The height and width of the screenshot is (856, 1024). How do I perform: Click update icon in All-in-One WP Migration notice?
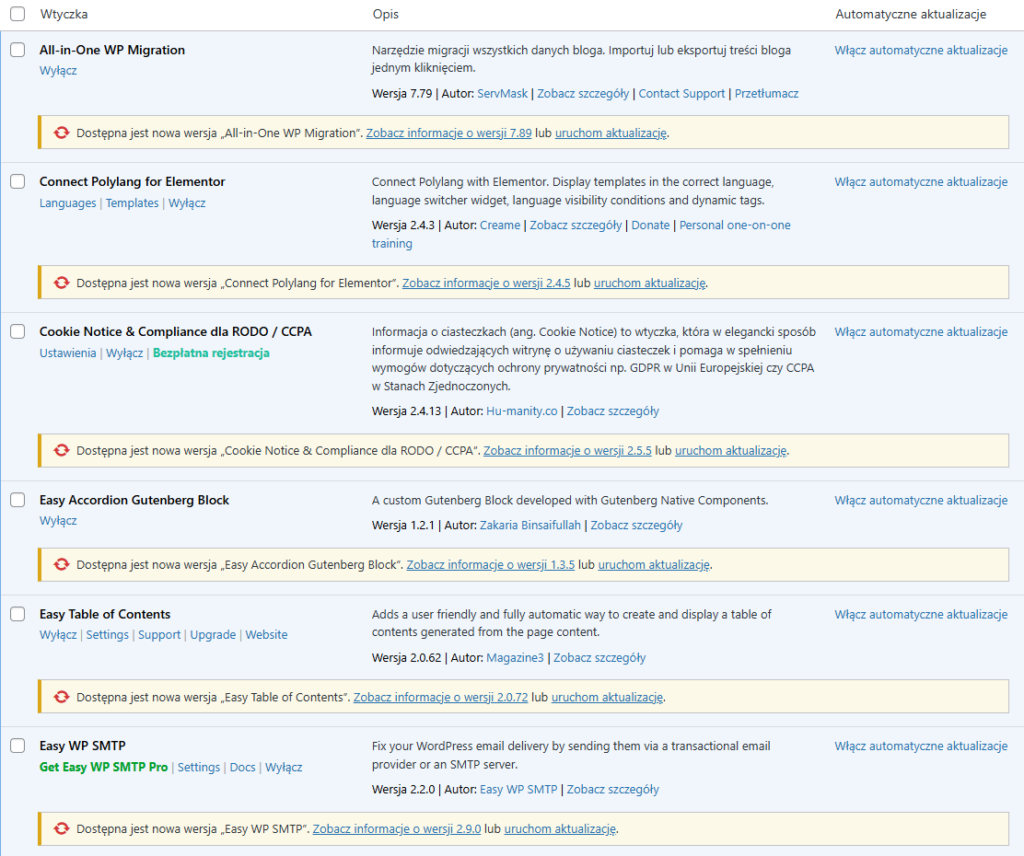pyautogui.click(x=62, y=133)
